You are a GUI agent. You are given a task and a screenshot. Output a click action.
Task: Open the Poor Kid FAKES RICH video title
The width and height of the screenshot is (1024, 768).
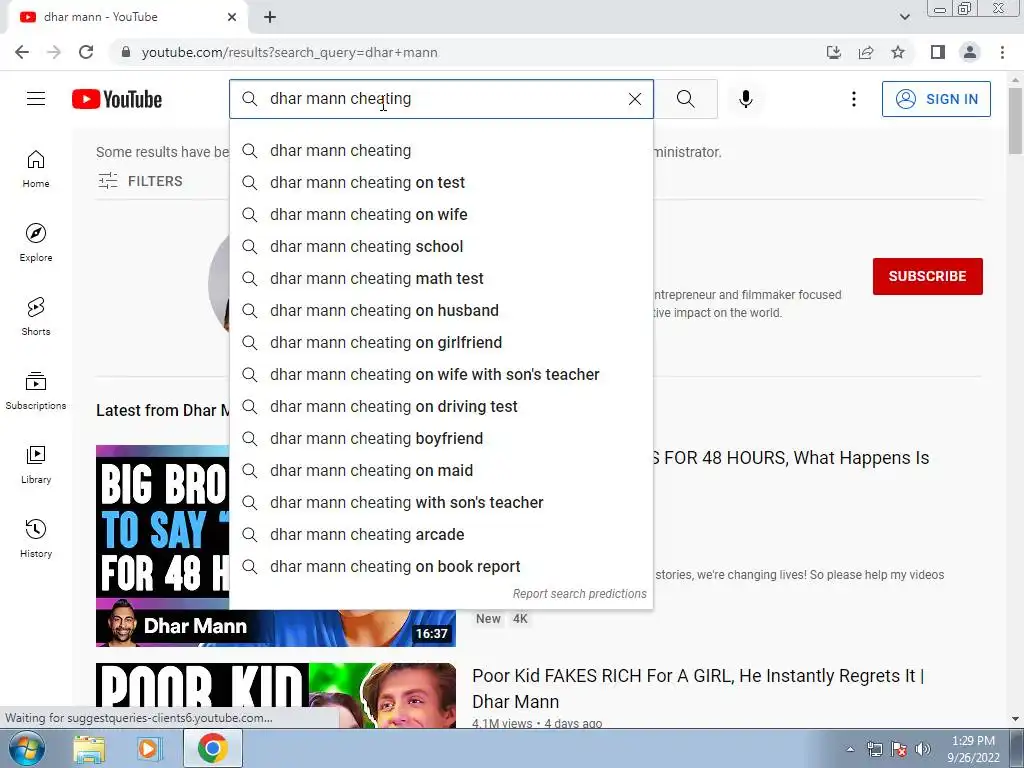697,688
